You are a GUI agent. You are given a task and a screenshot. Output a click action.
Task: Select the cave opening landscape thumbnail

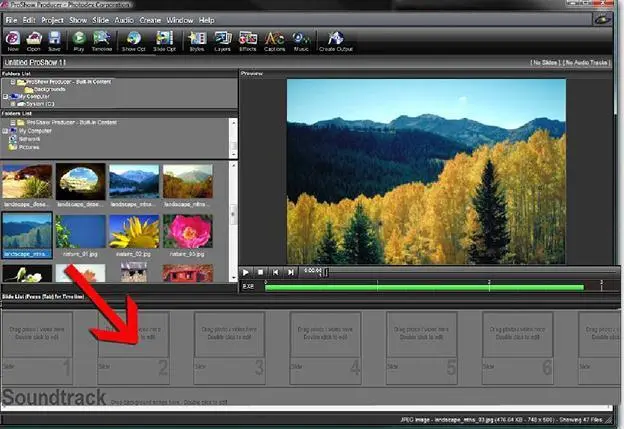[x=80, y=181]
